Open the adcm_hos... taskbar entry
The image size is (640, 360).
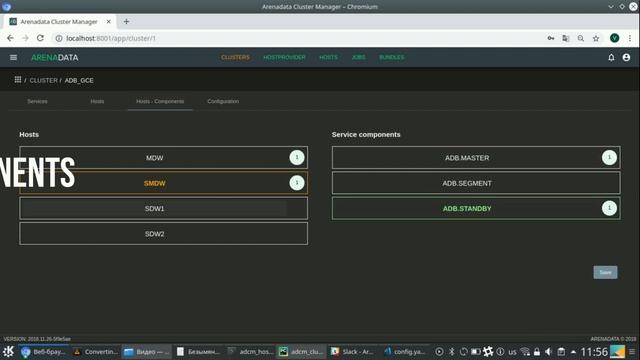tap(250, 351)
